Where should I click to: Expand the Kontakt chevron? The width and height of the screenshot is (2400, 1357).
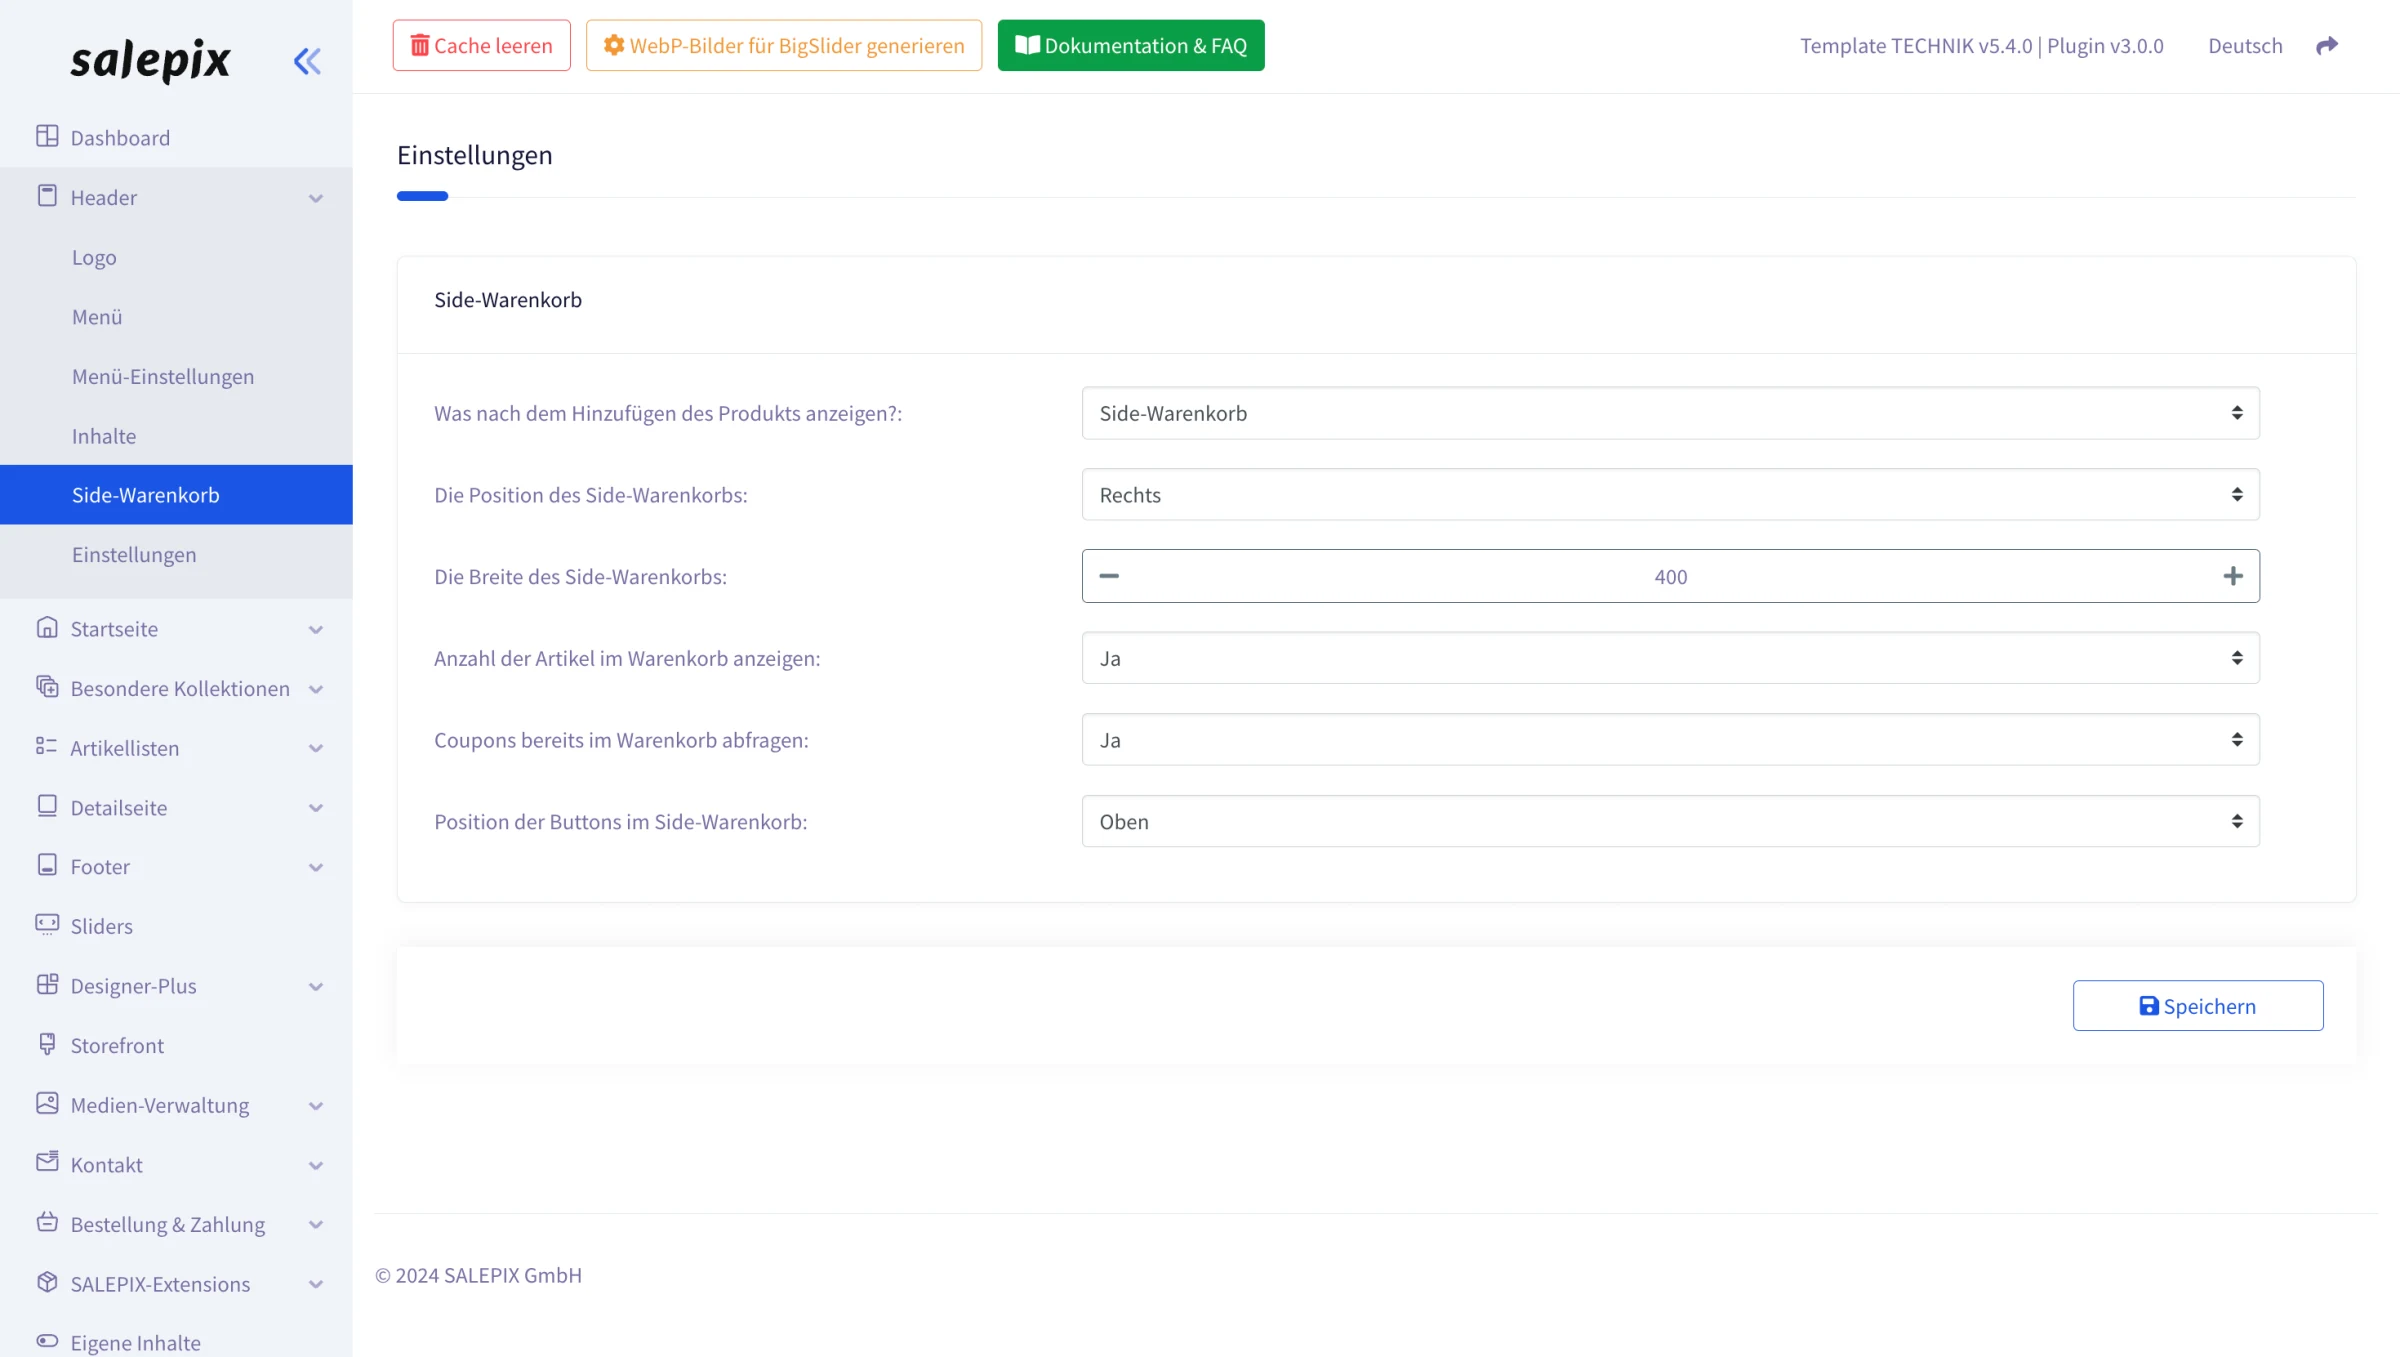[x=316, y=1165]
